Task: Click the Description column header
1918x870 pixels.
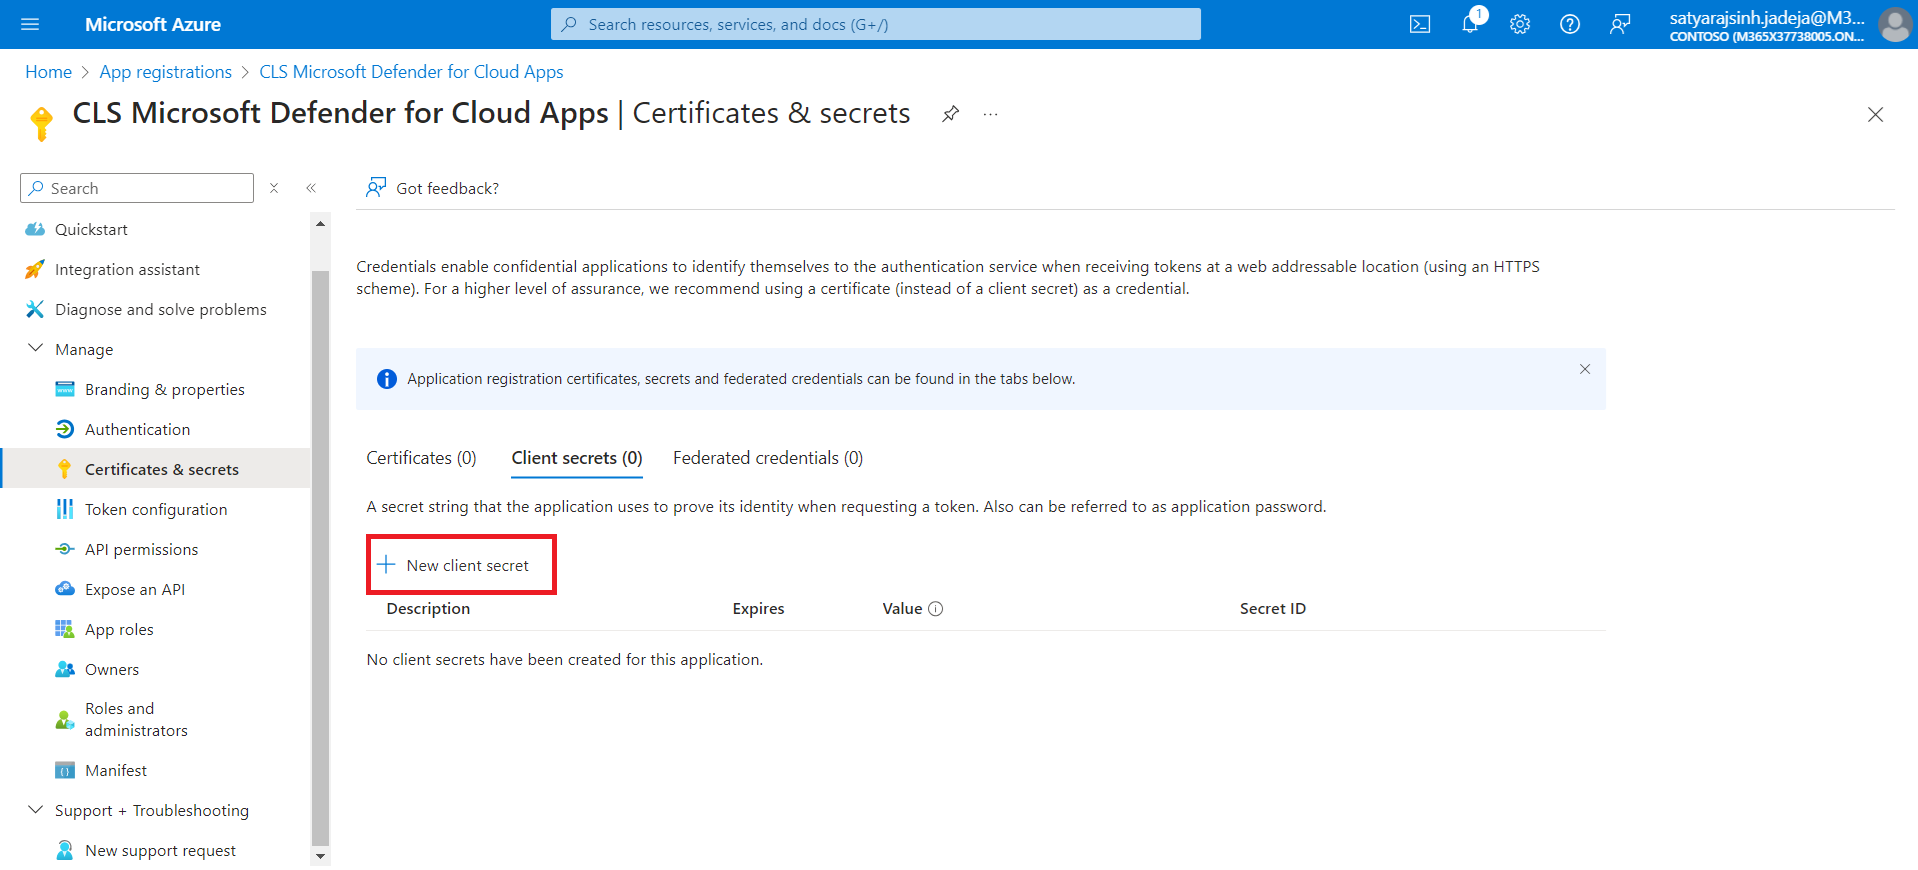Action: (428, 609)
